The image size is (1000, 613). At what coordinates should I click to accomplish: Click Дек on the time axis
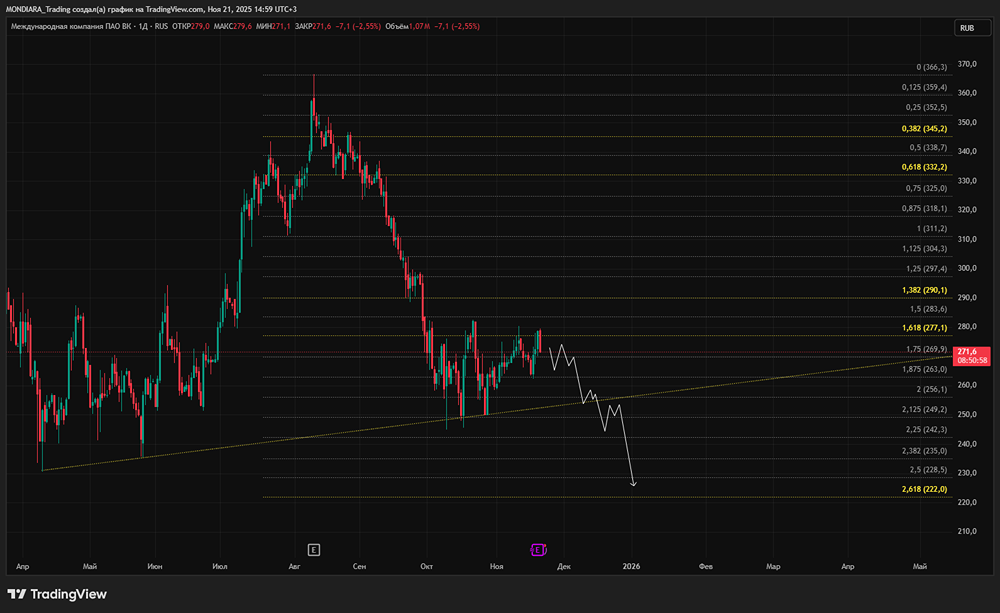point(564,566)
